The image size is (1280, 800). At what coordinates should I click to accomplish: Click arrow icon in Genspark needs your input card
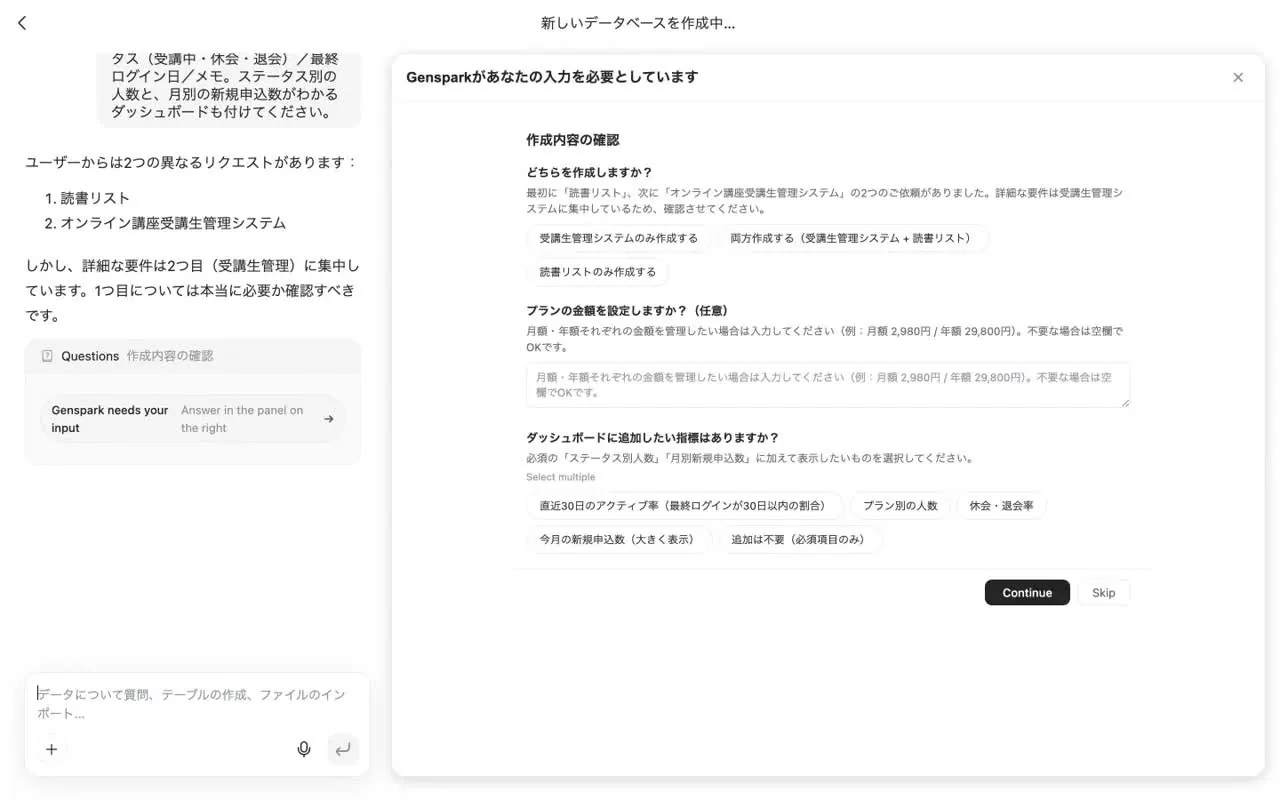(x=329, y=419)
